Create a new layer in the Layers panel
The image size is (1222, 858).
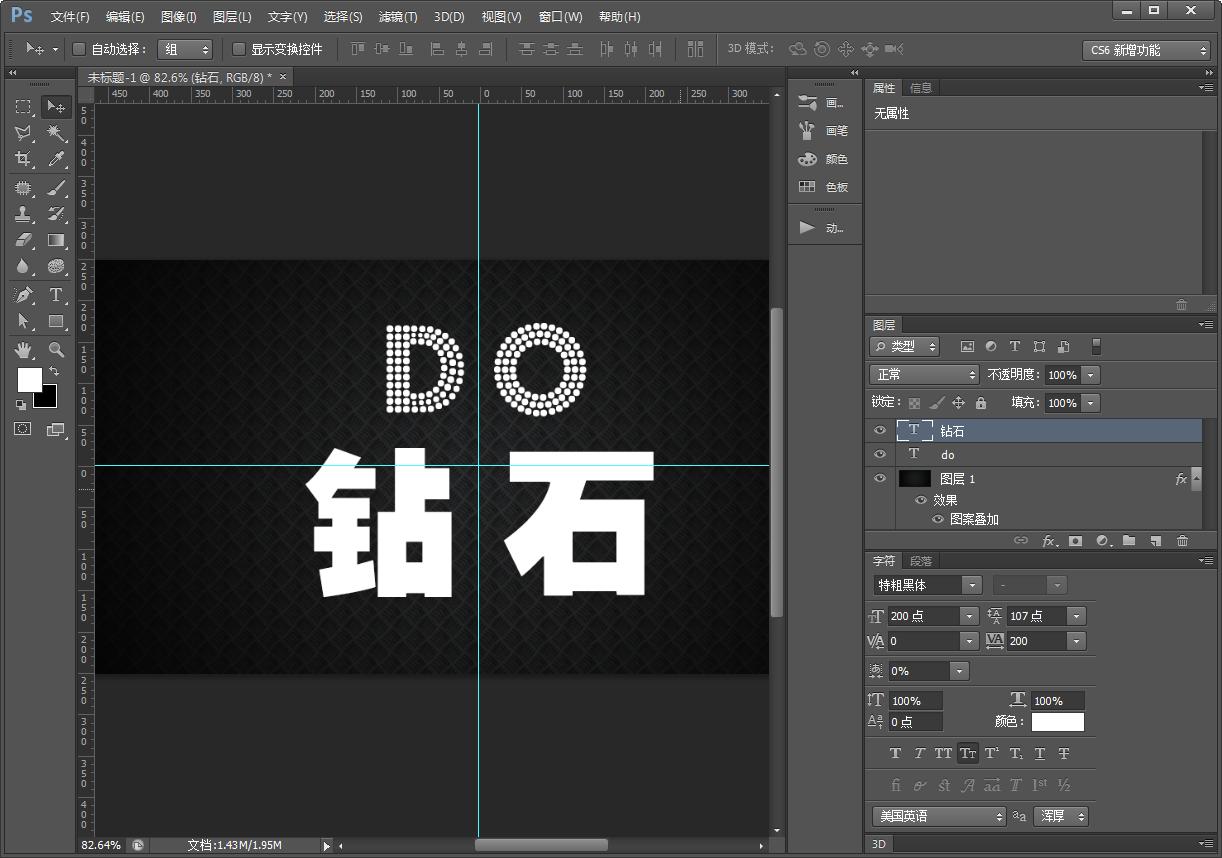click(1156, 540)
